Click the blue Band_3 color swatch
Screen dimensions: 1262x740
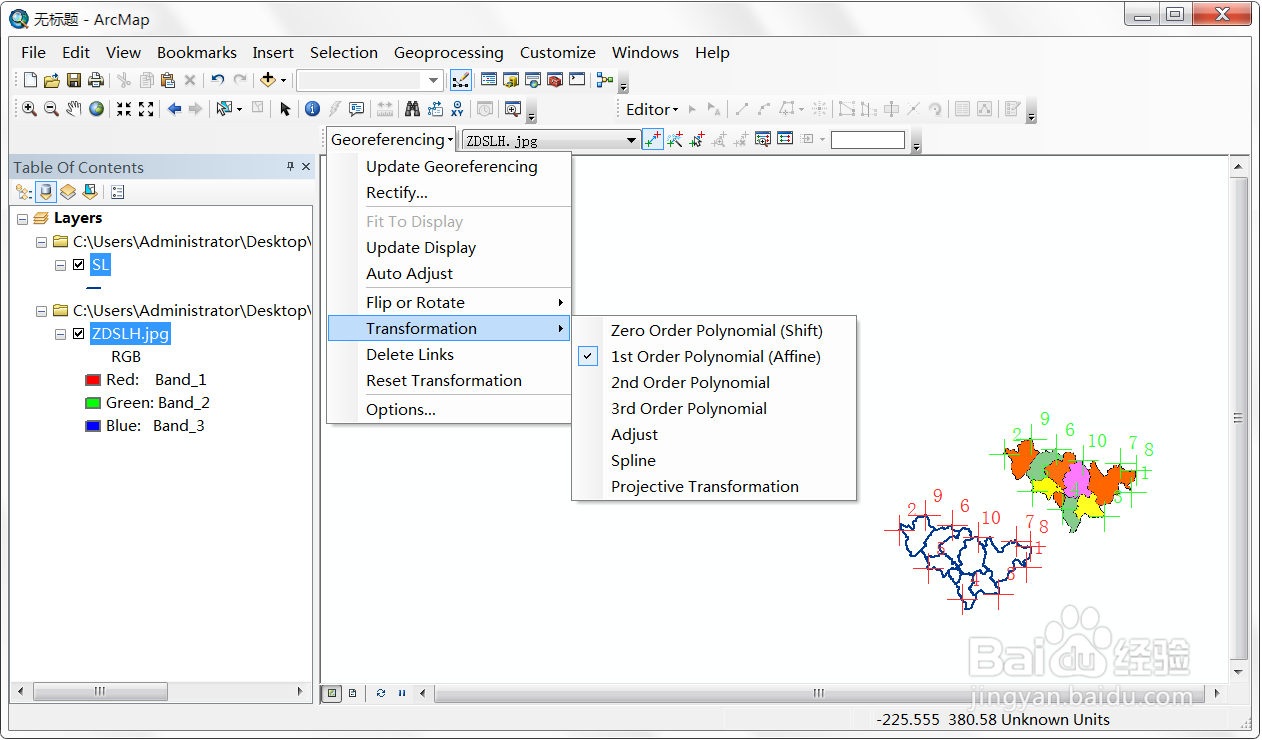tap(93, 426)
